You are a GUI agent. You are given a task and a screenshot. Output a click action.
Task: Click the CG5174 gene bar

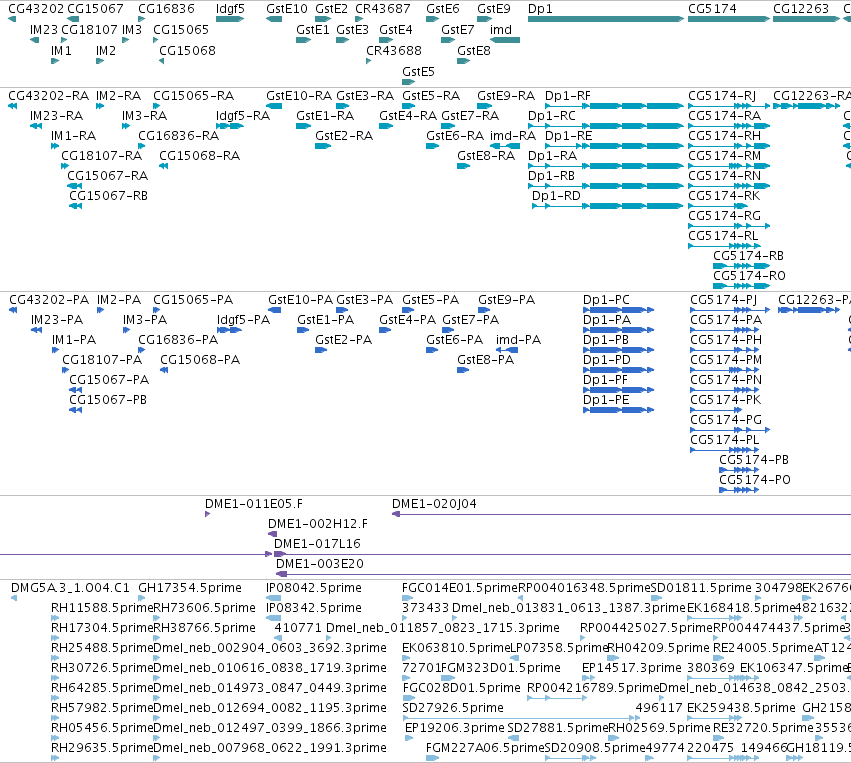(729, 19)
